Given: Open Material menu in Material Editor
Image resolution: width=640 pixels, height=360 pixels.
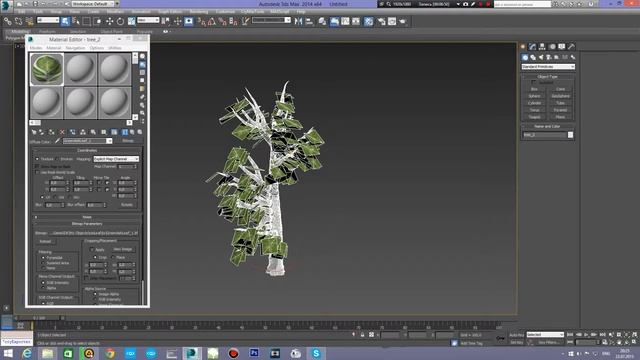Looking at the screenshot, I should tap(53, 48).
